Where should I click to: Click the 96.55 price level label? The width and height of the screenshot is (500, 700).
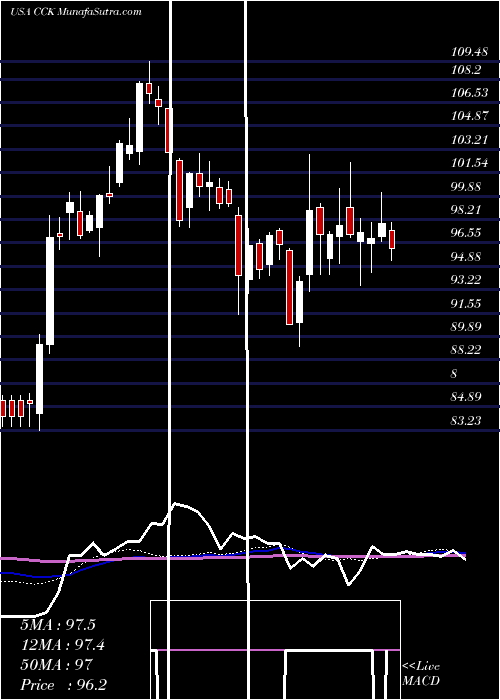pos(466,233)
